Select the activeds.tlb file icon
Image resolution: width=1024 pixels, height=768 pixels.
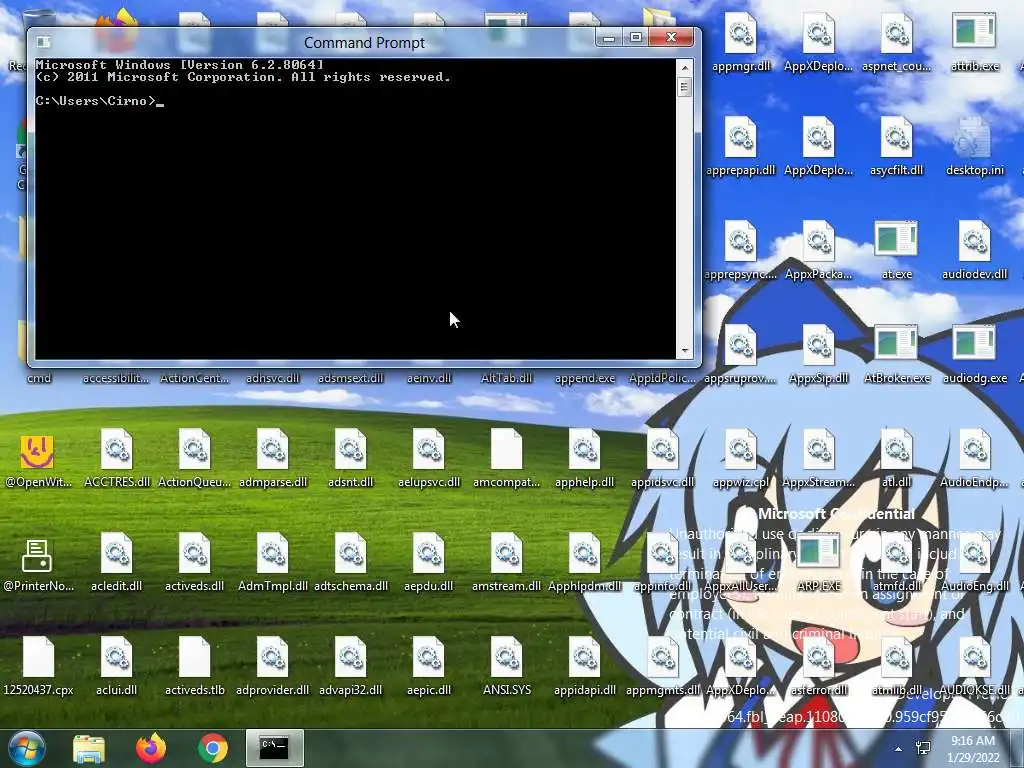195,666
